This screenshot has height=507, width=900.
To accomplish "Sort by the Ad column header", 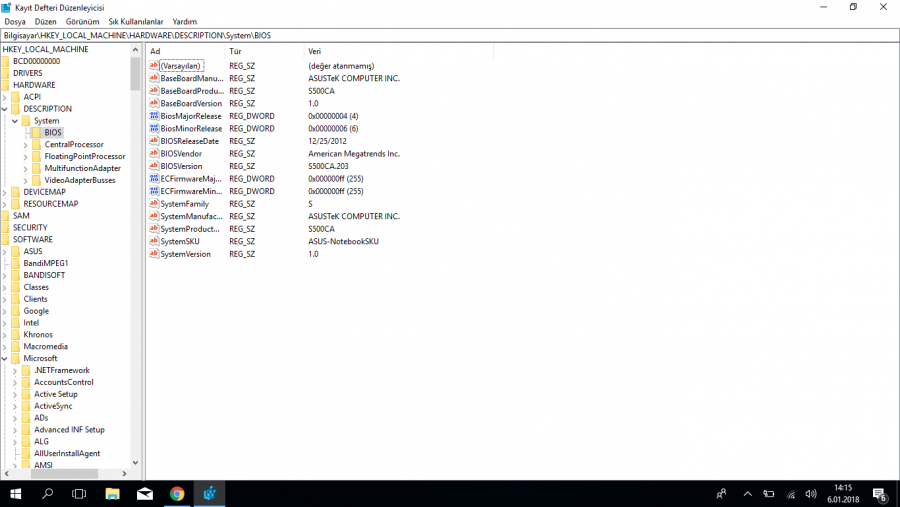I will coord(186,51).
